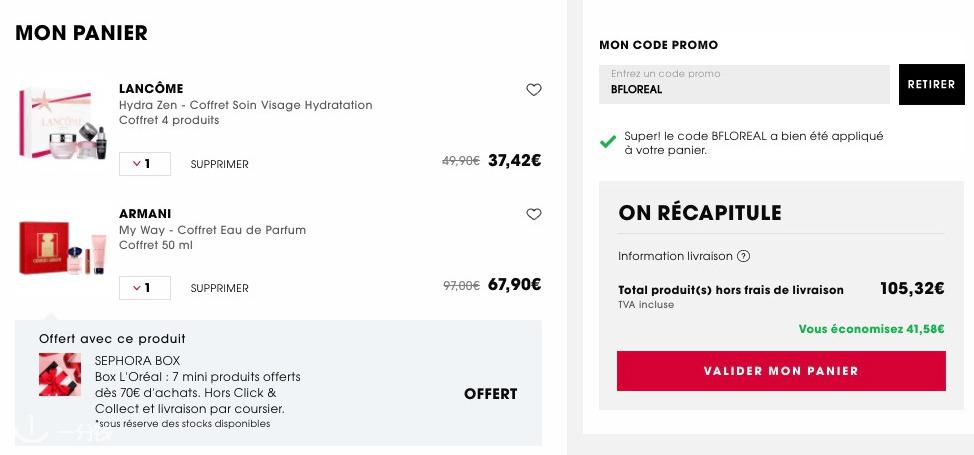This screenshot has height=455, width=974.
Task: Click VALIDER MON PANIER button
Action: tap(781, 371)
